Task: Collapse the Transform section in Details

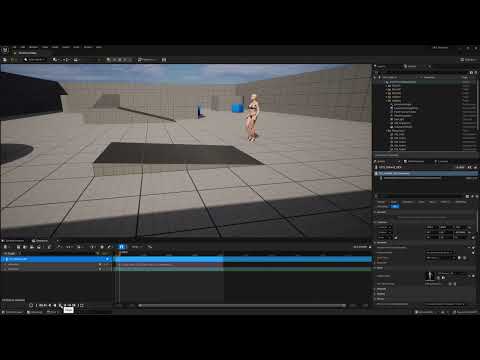Action: (376, 222)
